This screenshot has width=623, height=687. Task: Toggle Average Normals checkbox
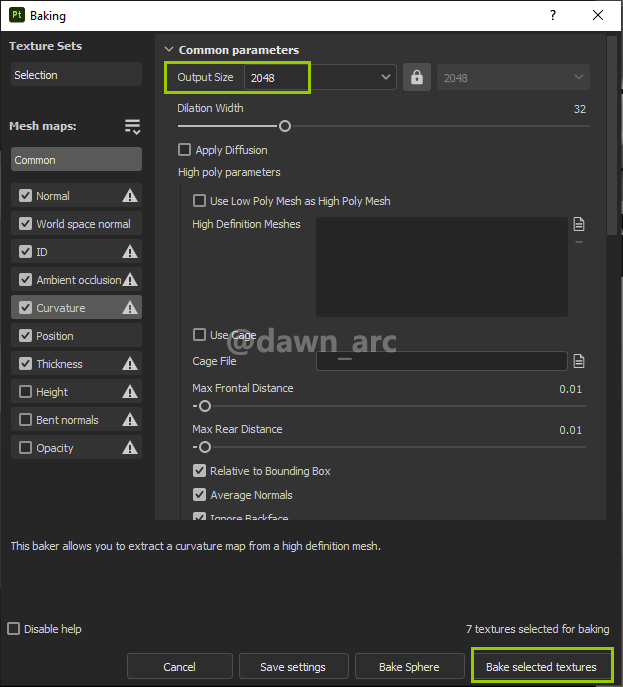coord(199,495)
